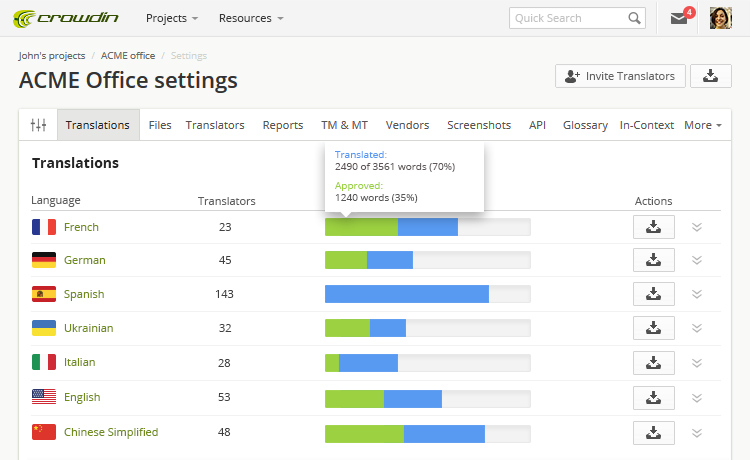Open the settings sliders icon tab
The height and width of the screenshot is (460, 750).
coord(38,125)
